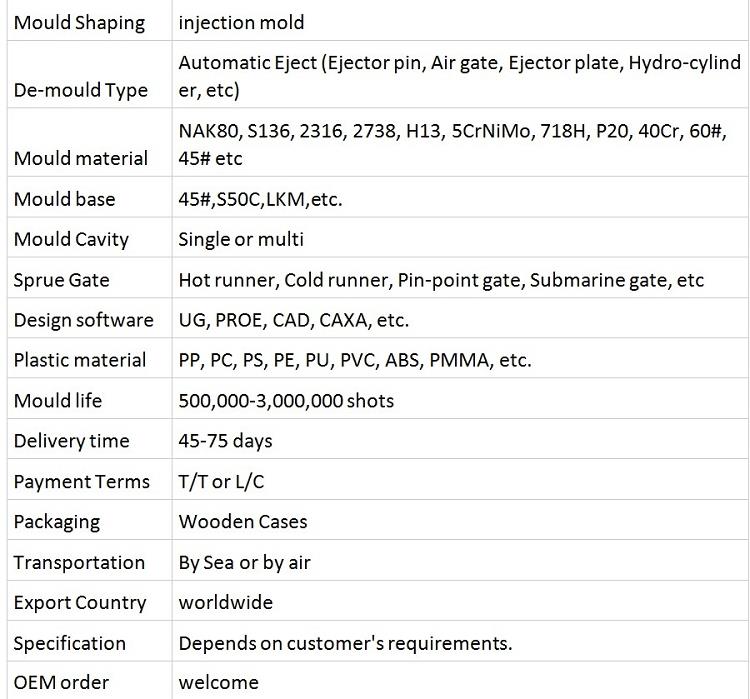Screen dimensions: 750x699
Task: Select the Plastic material label cell
Action: point(89,358)
